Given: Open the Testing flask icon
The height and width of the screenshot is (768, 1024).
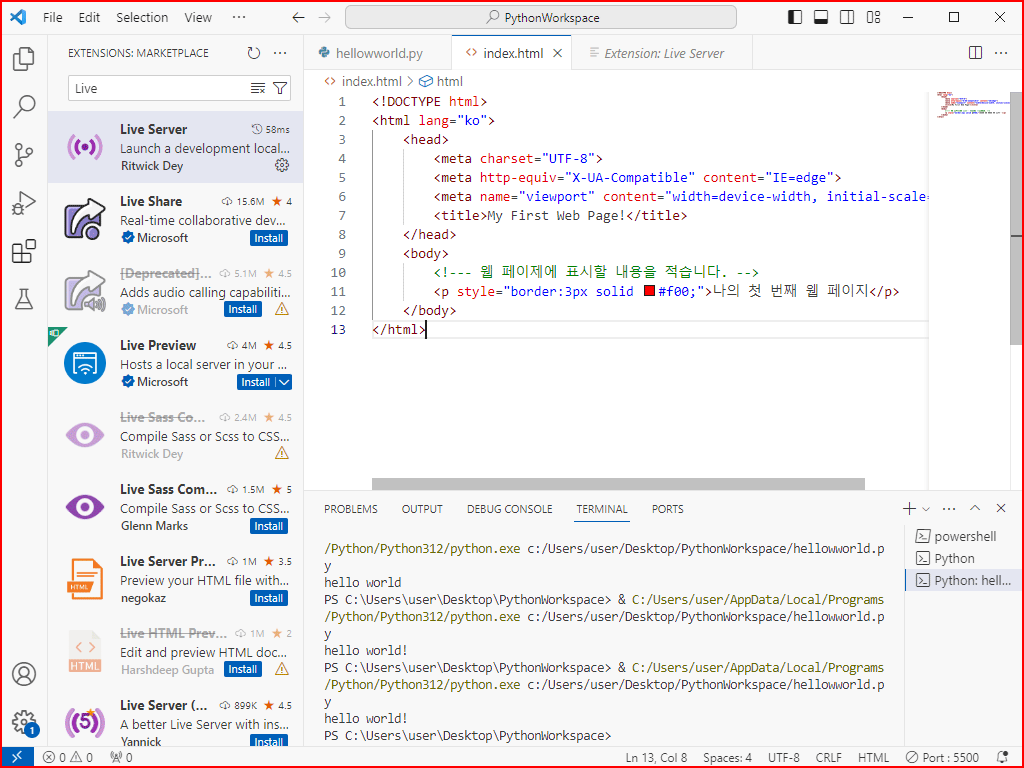Looking at the screenshot, I should pyautogui.click(x=24, y=299).
